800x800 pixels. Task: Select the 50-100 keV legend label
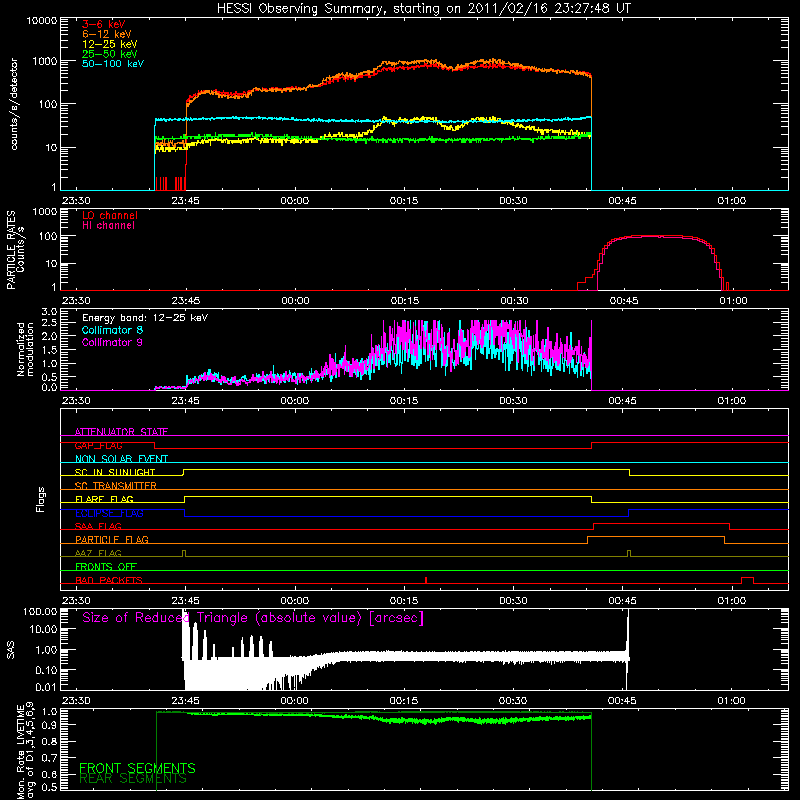click(113, 64)
